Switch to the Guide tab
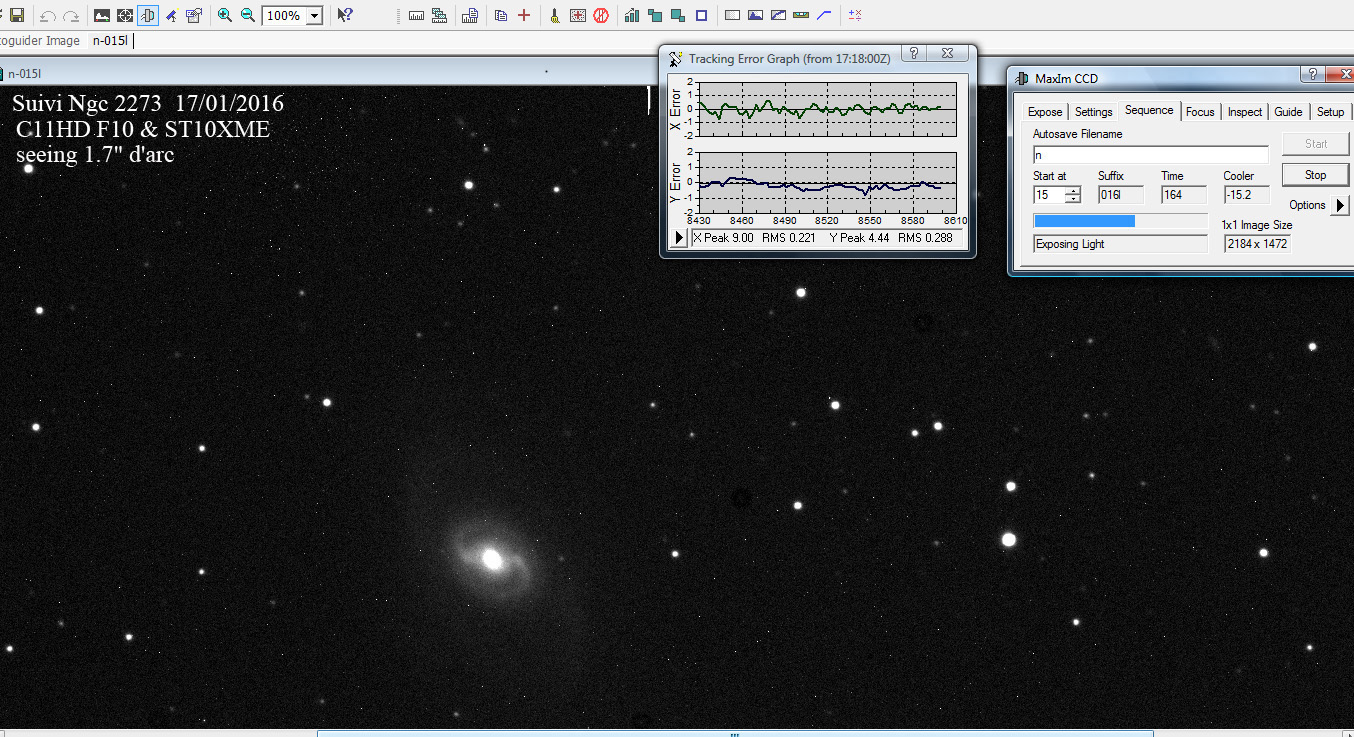This screenshot has width=1354, height=737. [1288, 112]
